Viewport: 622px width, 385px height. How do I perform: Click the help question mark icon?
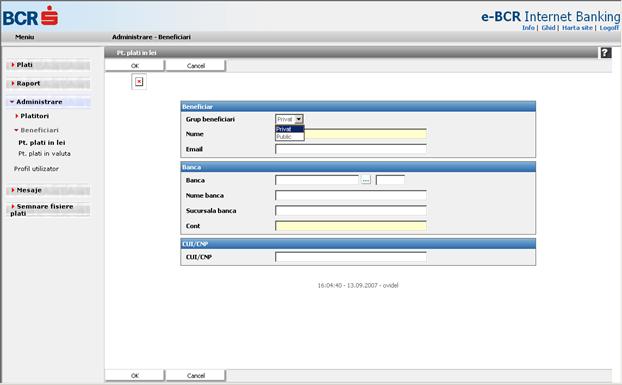click(605, 52)
